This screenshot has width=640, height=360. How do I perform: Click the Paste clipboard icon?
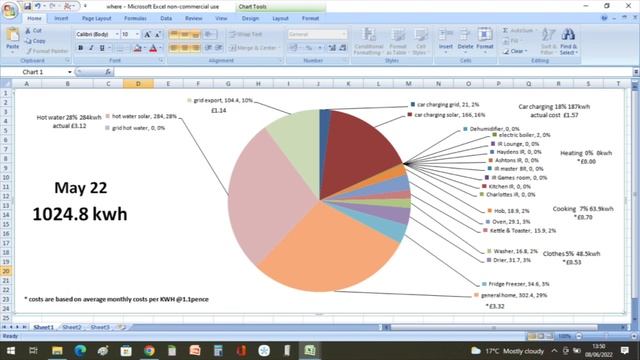(13, 35)
